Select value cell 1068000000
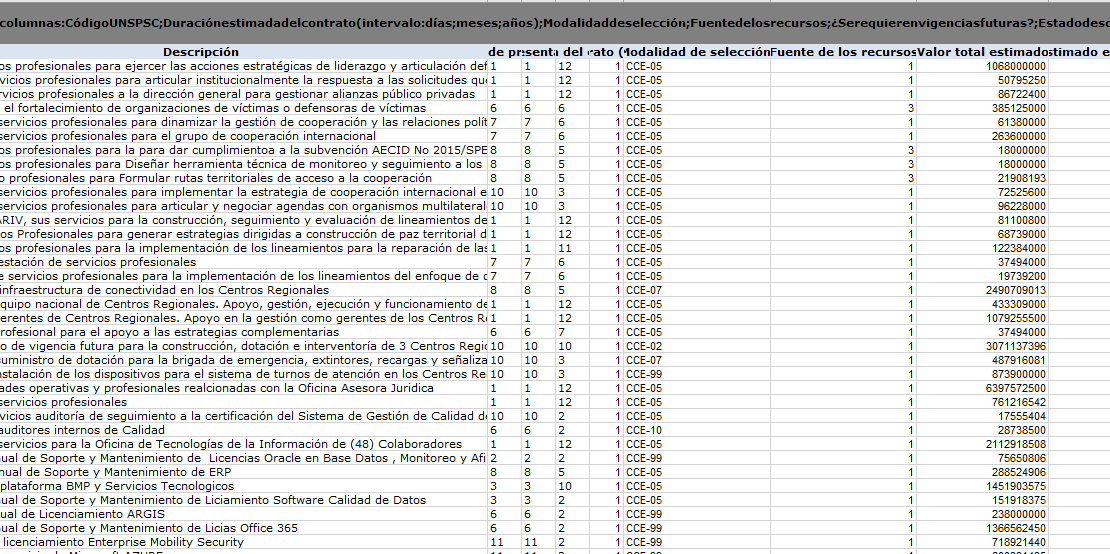Screen dimensions: 1110x554 point(983,66)
